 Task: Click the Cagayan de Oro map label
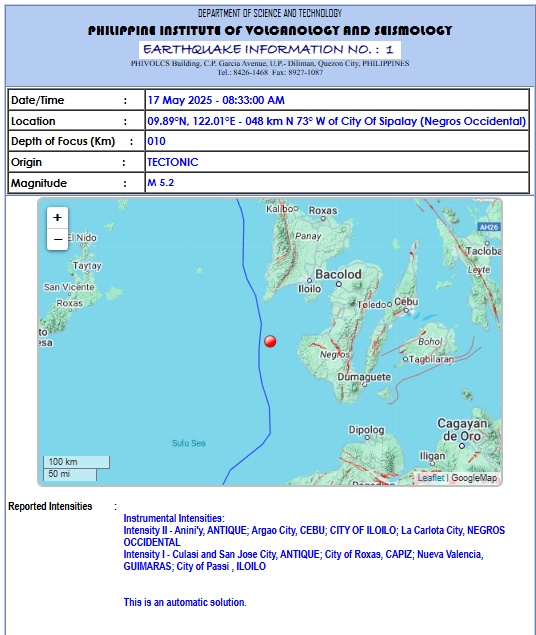[462, 430]
